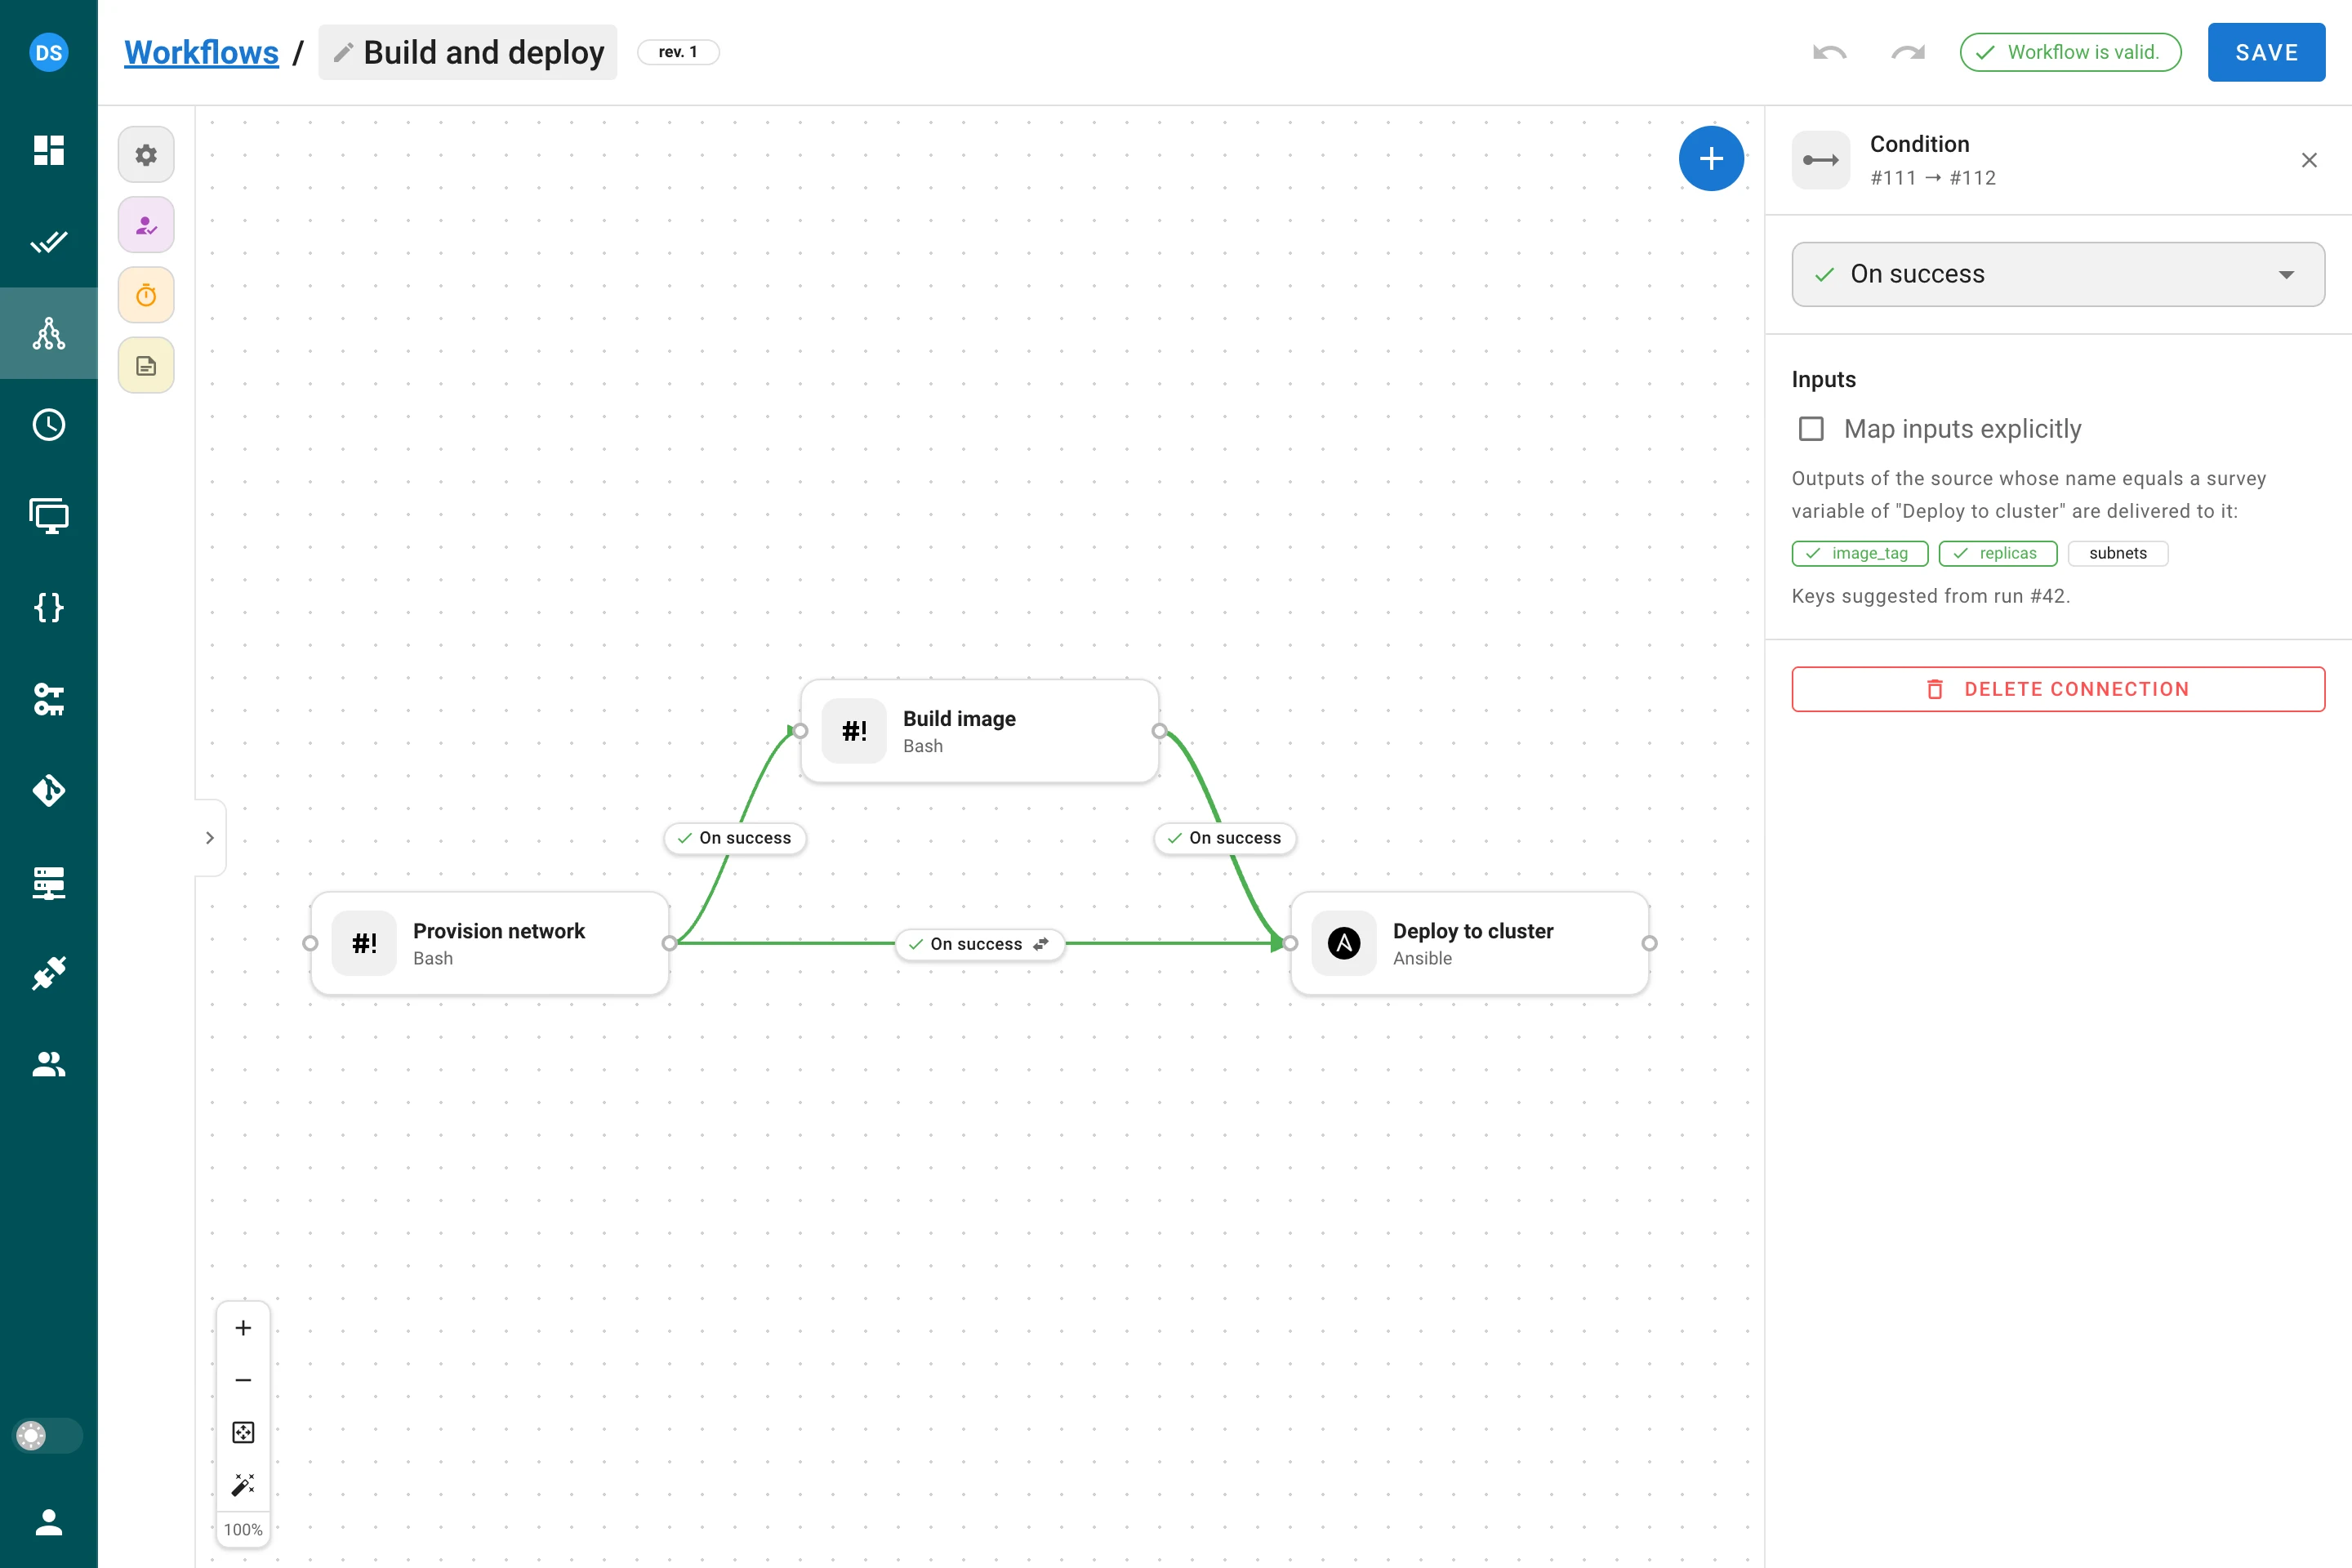This screenshot has width=2352, height=1568.
Task: Open the monitor screens icon in sidebar
Action: (x=48, y=516)
